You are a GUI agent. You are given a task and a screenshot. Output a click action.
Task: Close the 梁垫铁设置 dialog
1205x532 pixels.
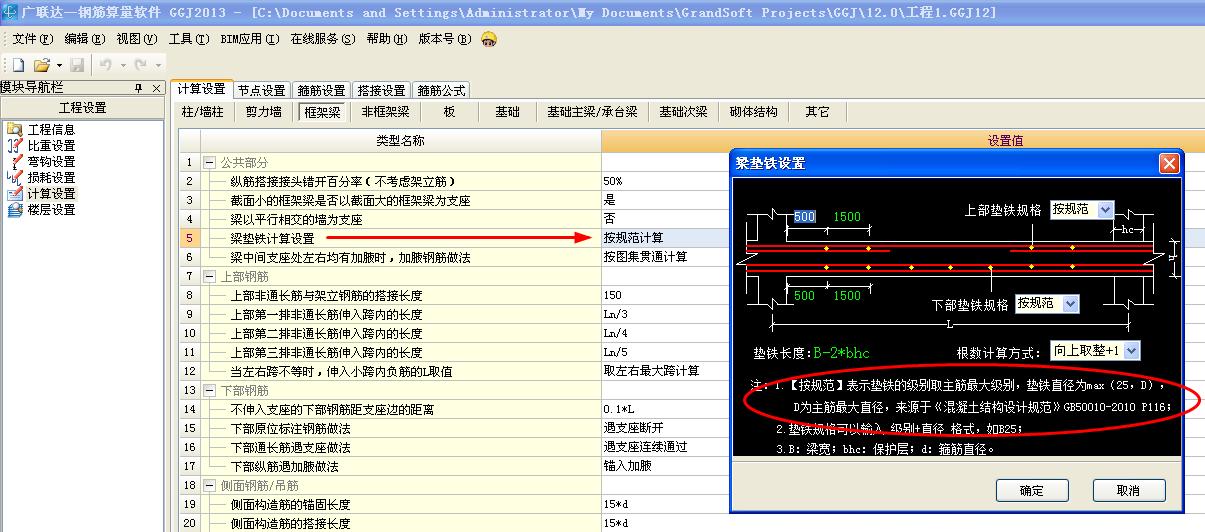tap(1168, 163)
